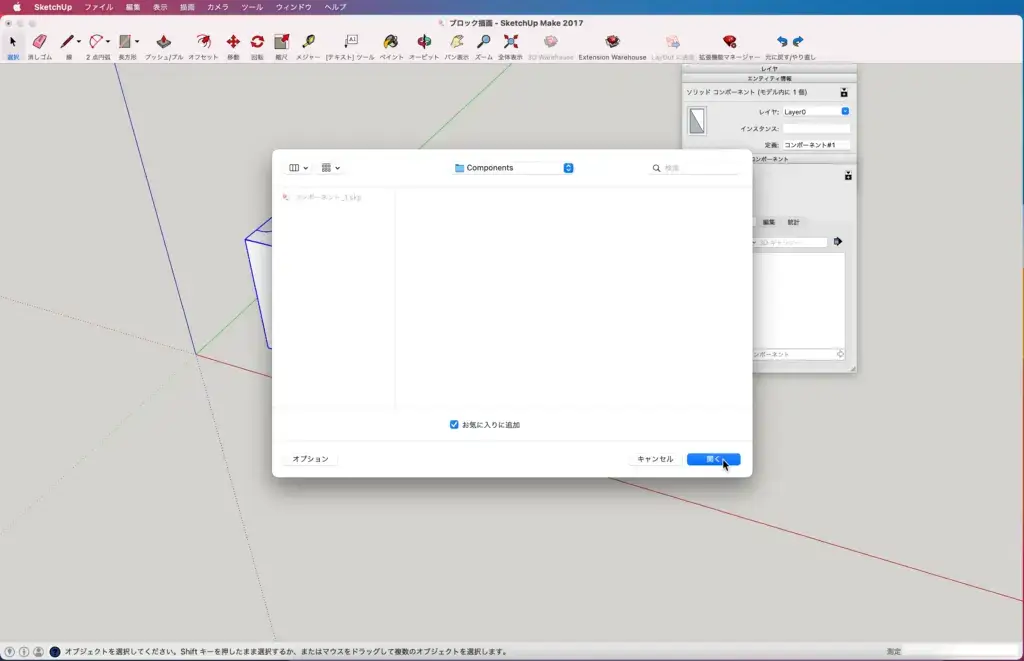The height and width of the screenshot is (661, 1024).
Task: Select the Rectangle shape tool
Action: 125,42
